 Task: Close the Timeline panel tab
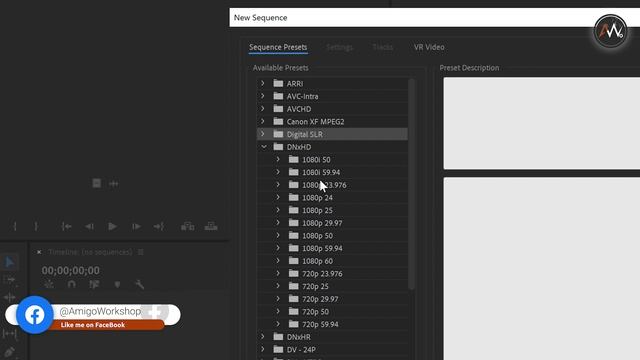point(39,252)
